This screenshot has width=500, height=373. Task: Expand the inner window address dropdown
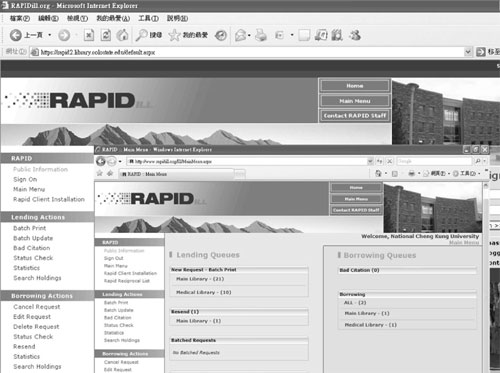pyautogui.click(x=370, y=161)
